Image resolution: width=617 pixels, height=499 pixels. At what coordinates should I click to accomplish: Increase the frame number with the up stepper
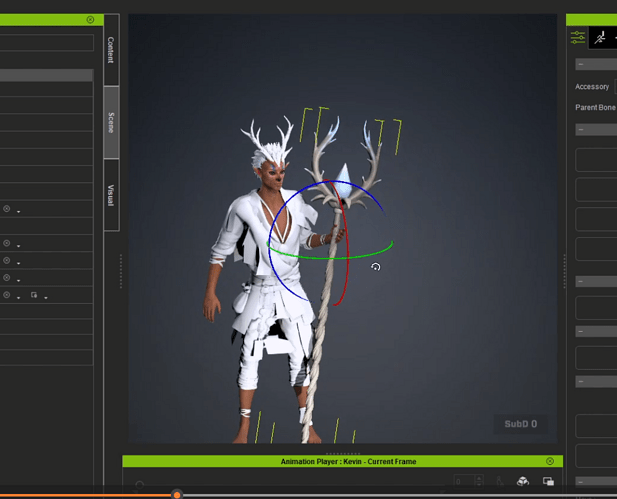coord(479,478)
